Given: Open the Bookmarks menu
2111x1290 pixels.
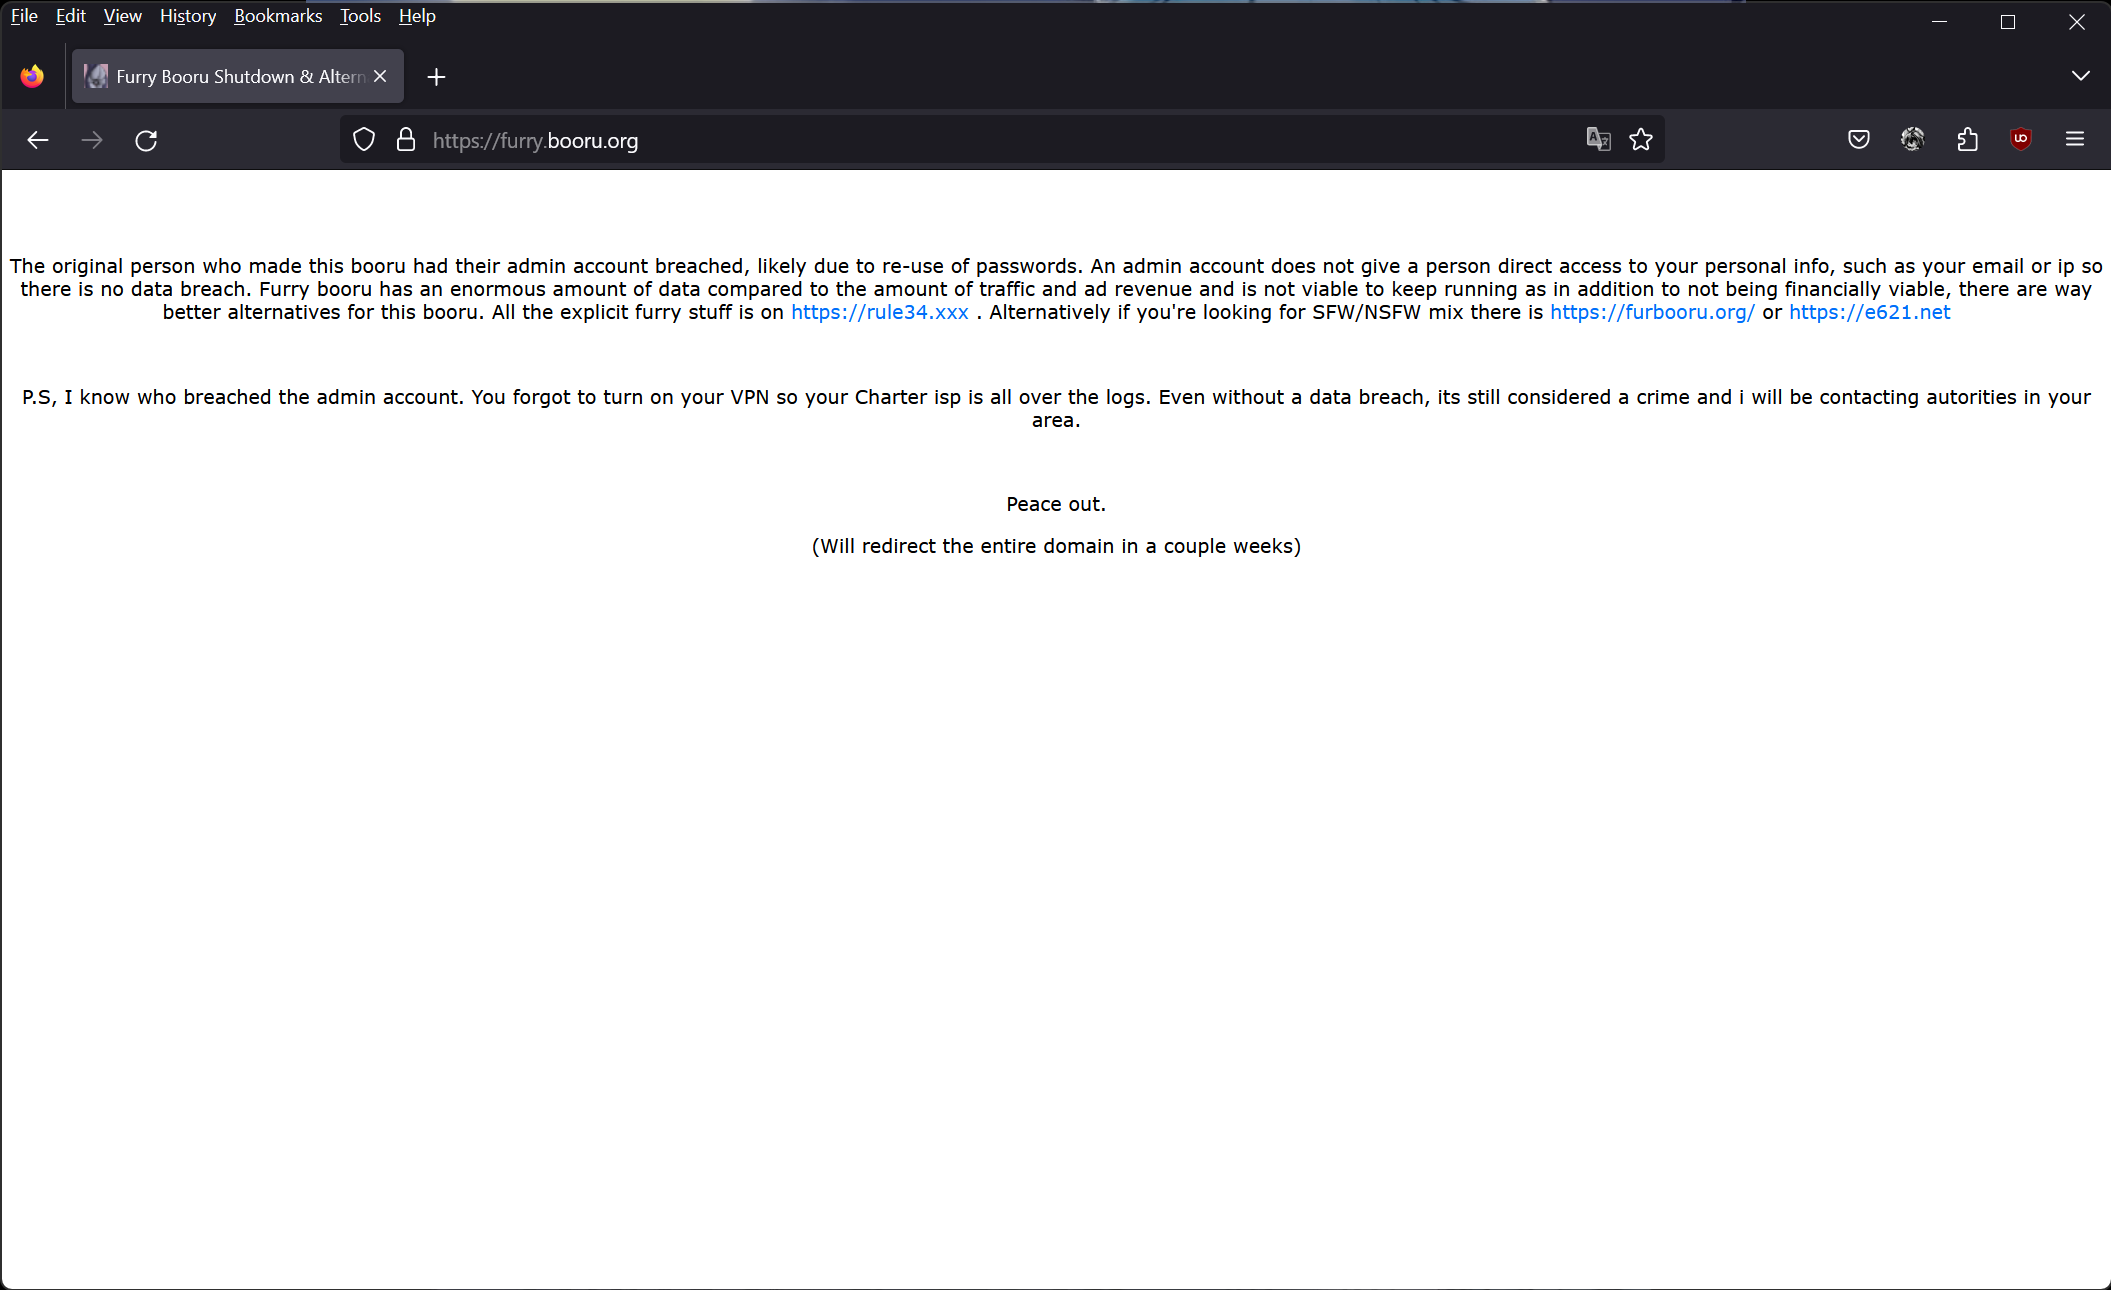Looking at the screenshot, I should [278, 16].
